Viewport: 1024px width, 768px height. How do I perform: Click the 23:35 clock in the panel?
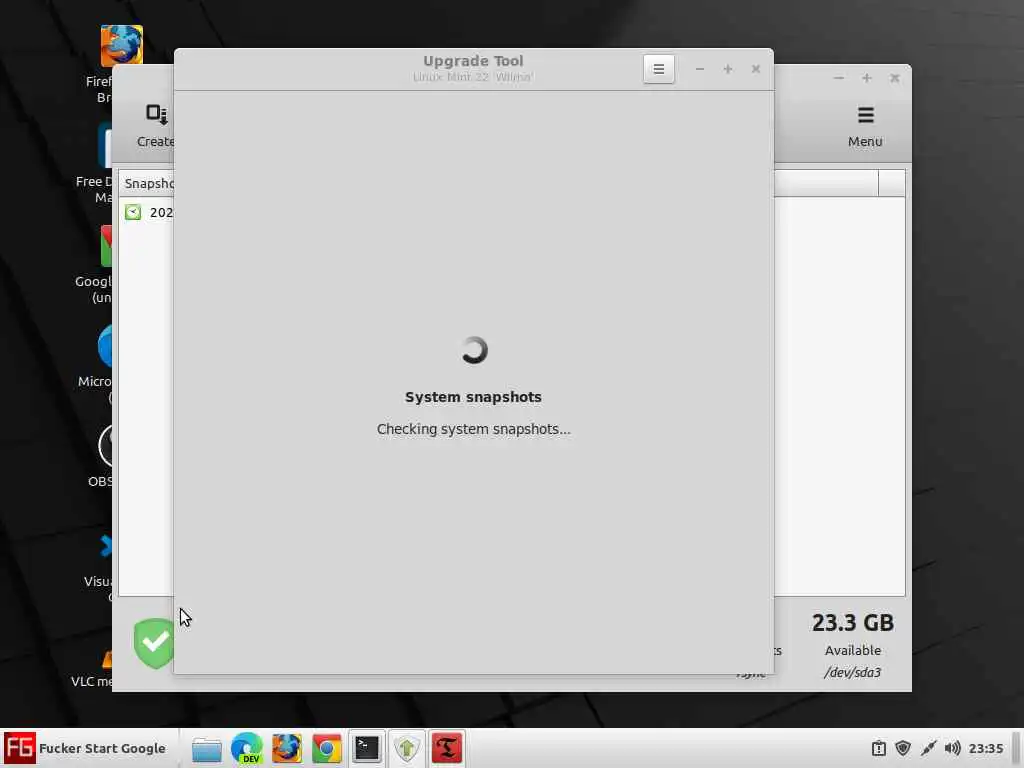point(985,748)
